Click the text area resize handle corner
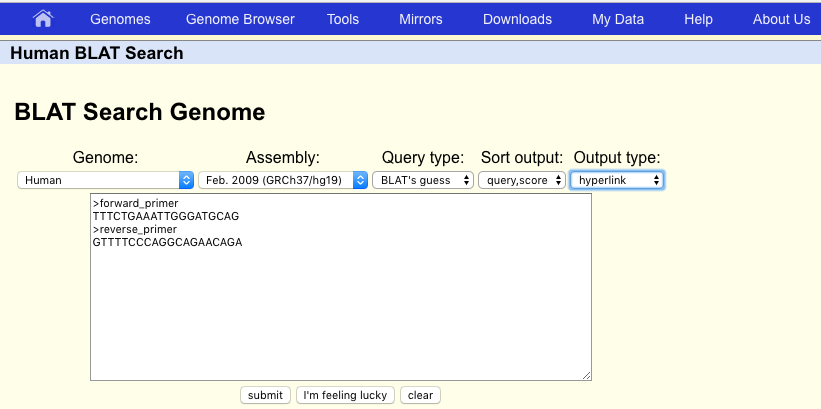The image size is (821, 409). coord(586,375)
